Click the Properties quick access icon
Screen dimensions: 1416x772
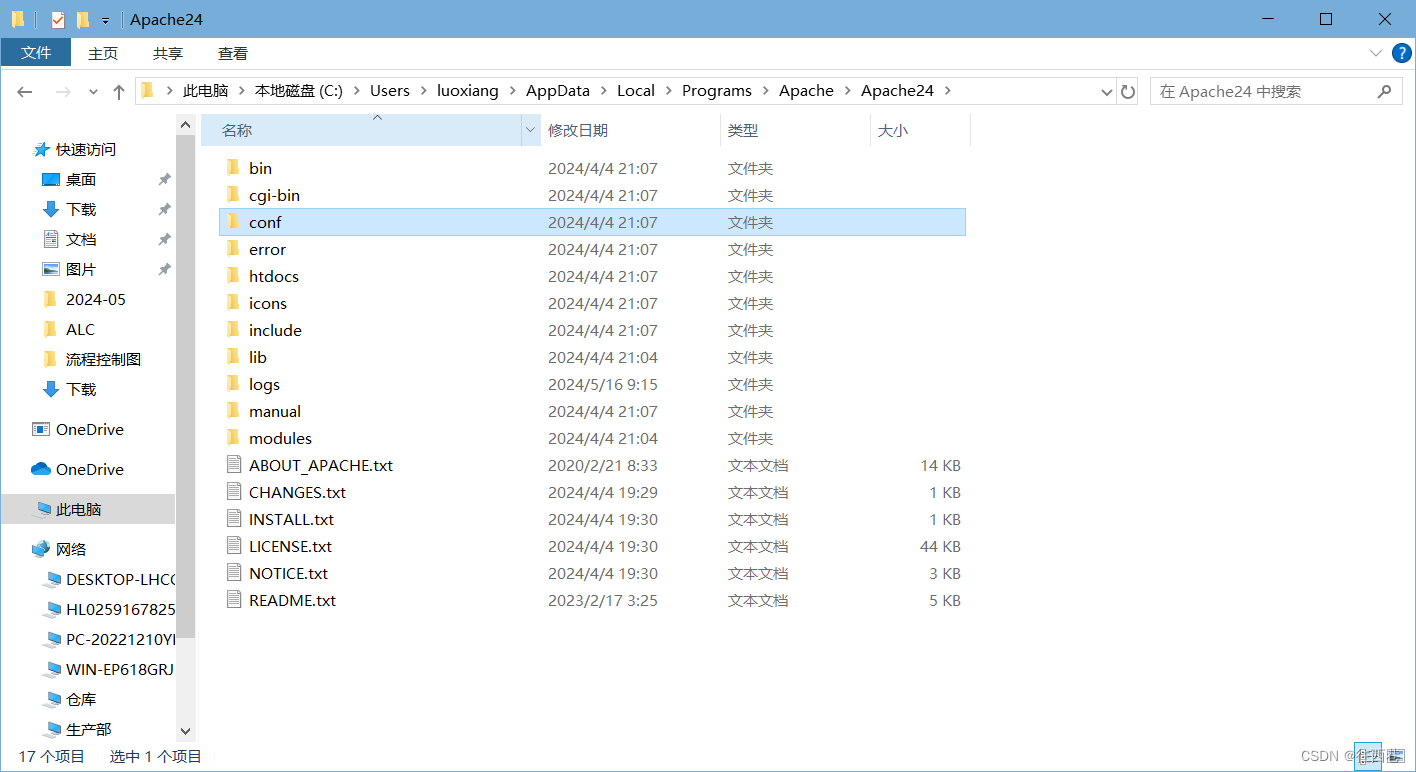point(58,19)
